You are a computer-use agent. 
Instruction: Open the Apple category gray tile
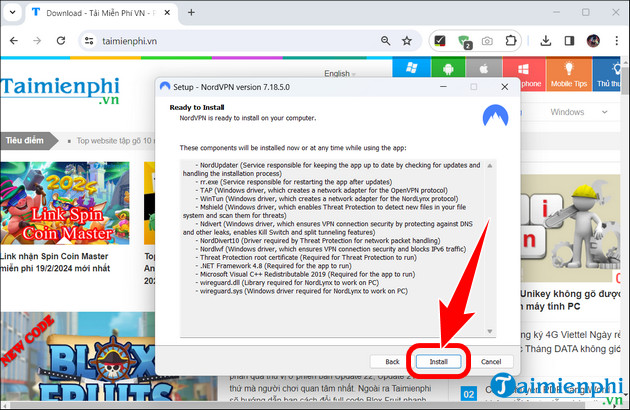point(484,68)
